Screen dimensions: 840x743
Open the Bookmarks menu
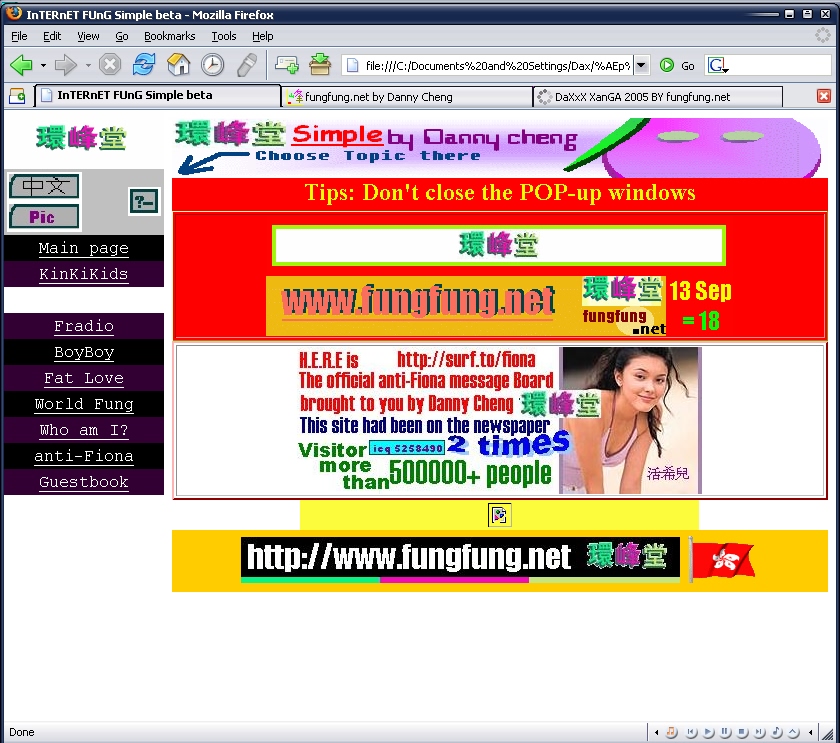(x=169, y=36)
